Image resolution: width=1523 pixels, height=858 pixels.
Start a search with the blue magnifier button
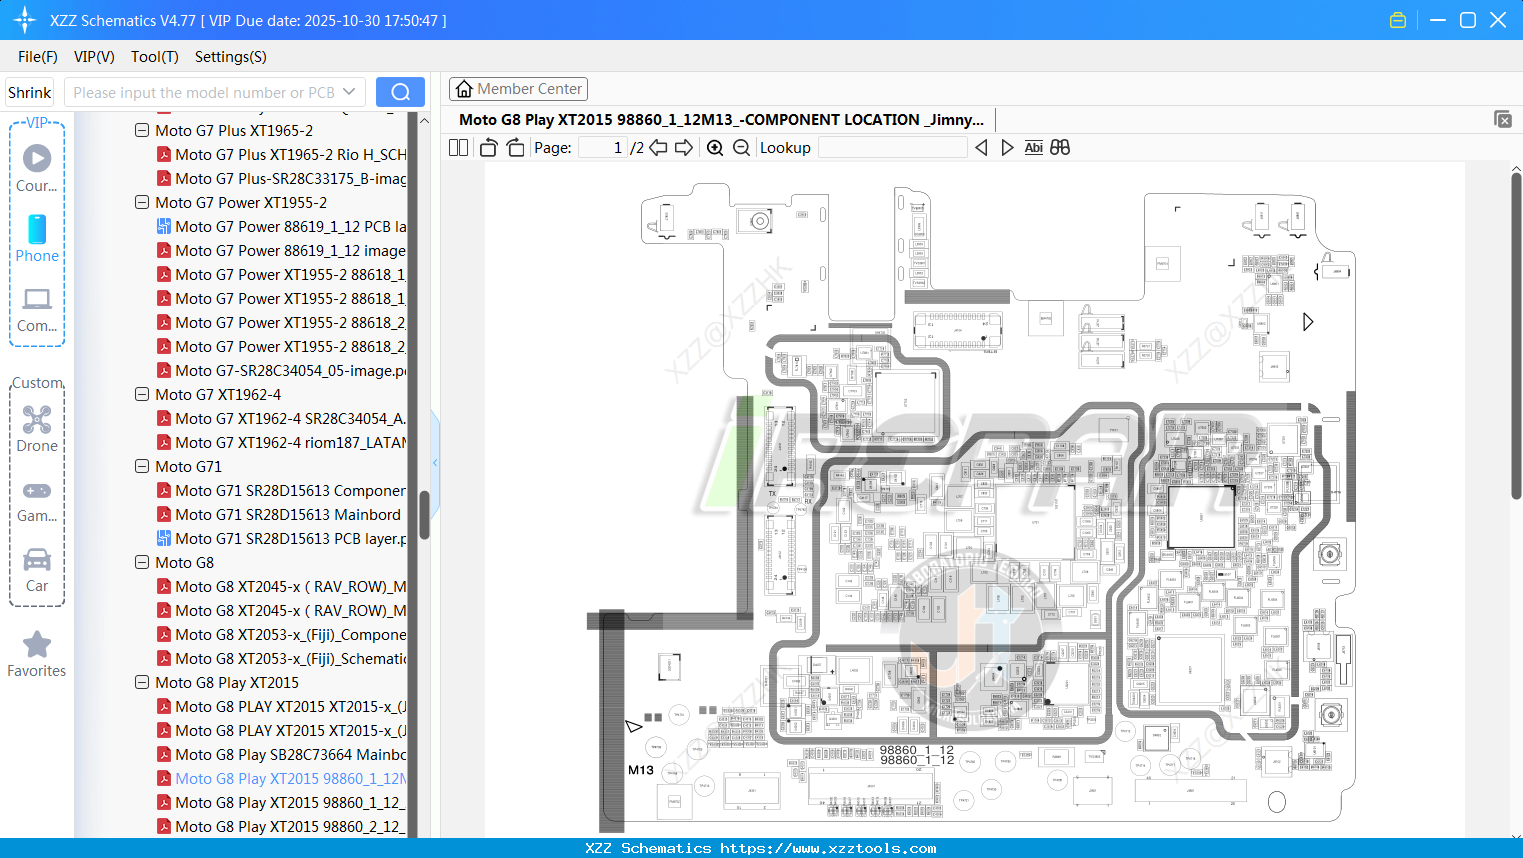click(x=400, y=91)
